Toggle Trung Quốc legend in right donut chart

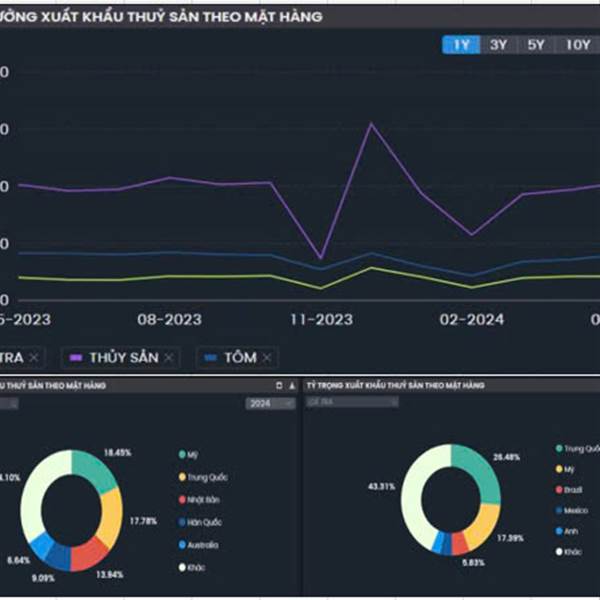click(577, 448)
